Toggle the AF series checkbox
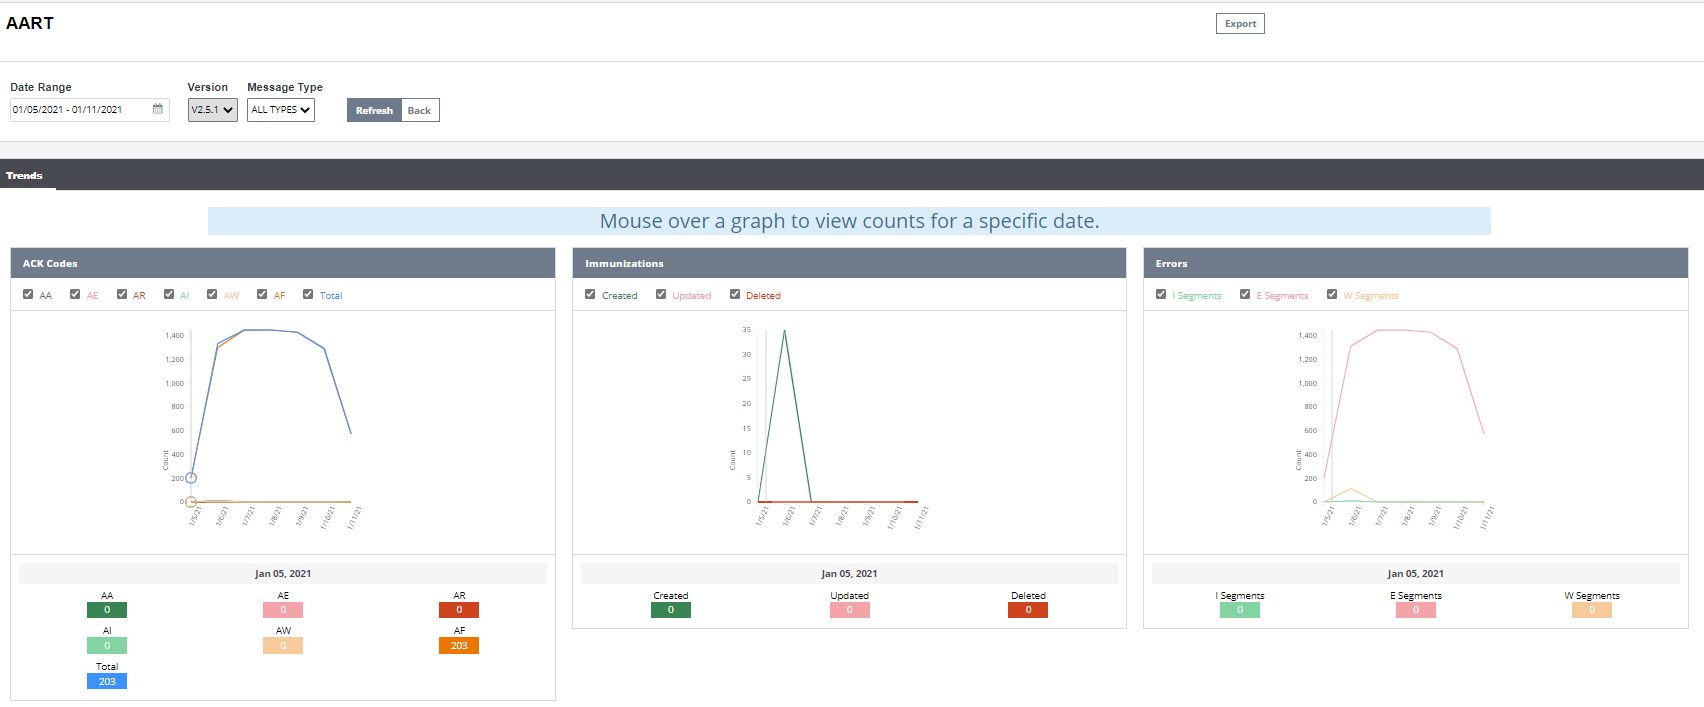 (262, 294)
